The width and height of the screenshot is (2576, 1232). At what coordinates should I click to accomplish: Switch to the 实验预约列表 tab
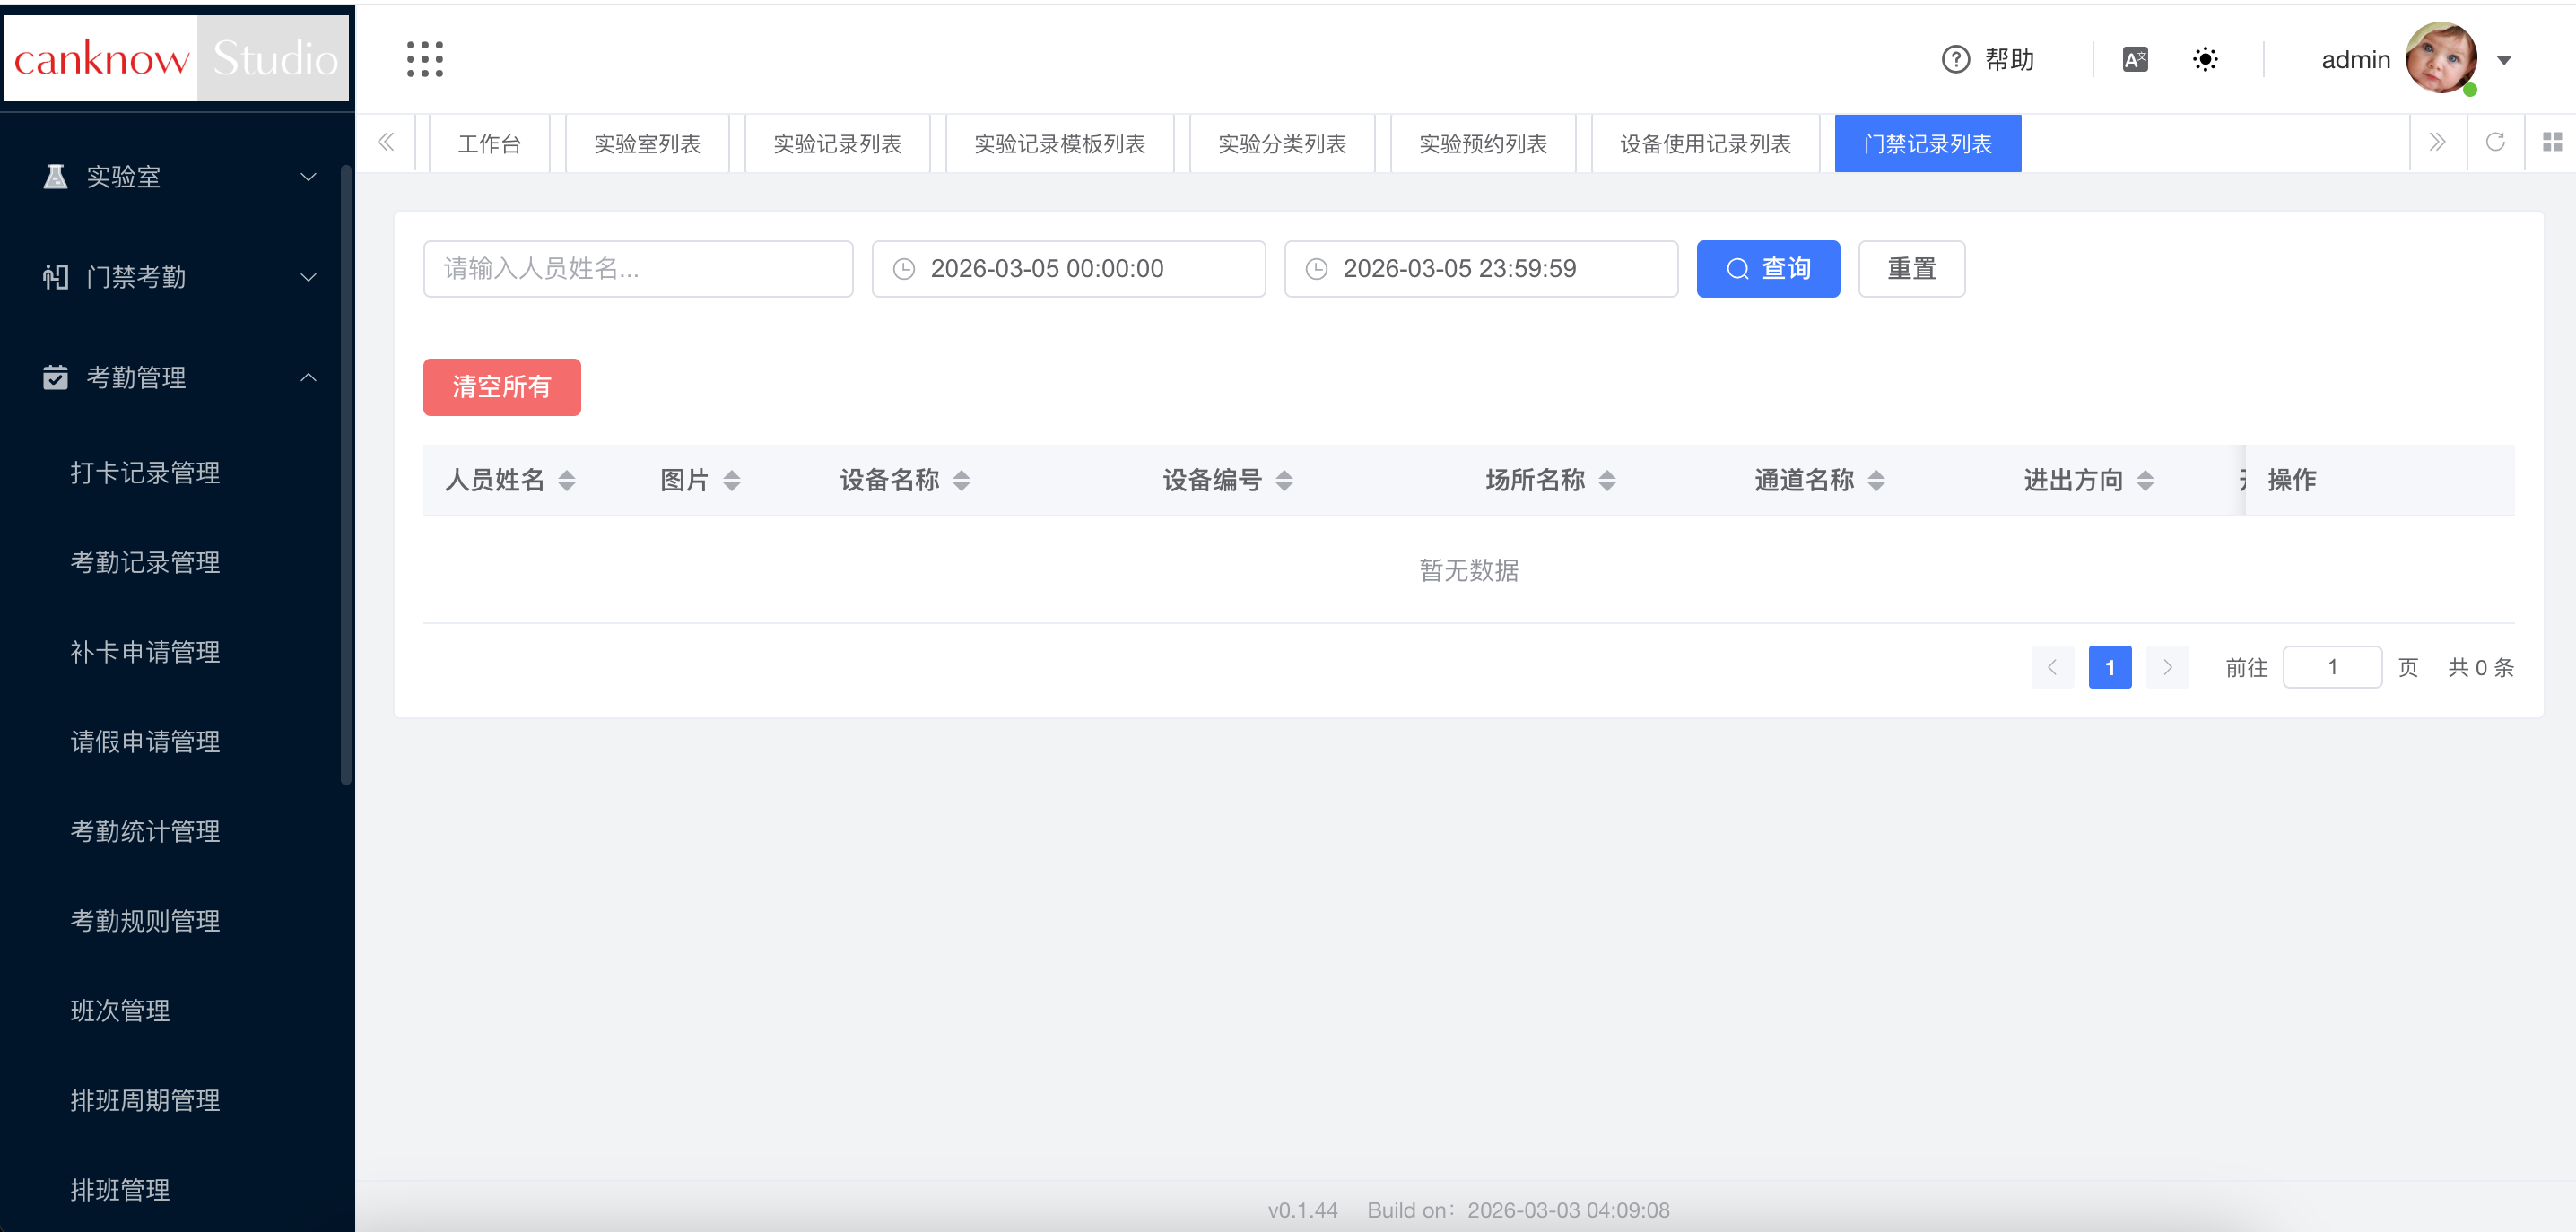1482,144
